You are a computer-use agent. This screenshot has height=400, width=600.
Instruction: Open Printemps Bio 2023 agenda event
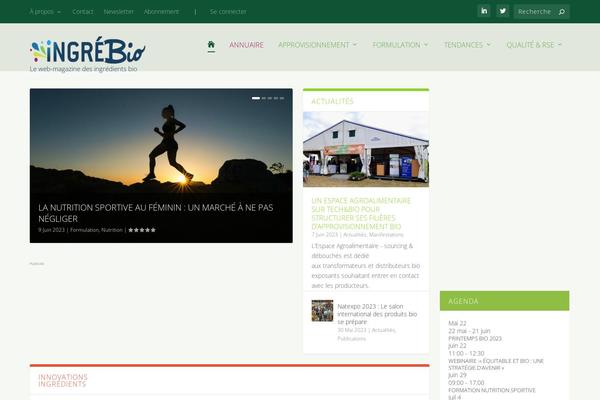(475, 338)
